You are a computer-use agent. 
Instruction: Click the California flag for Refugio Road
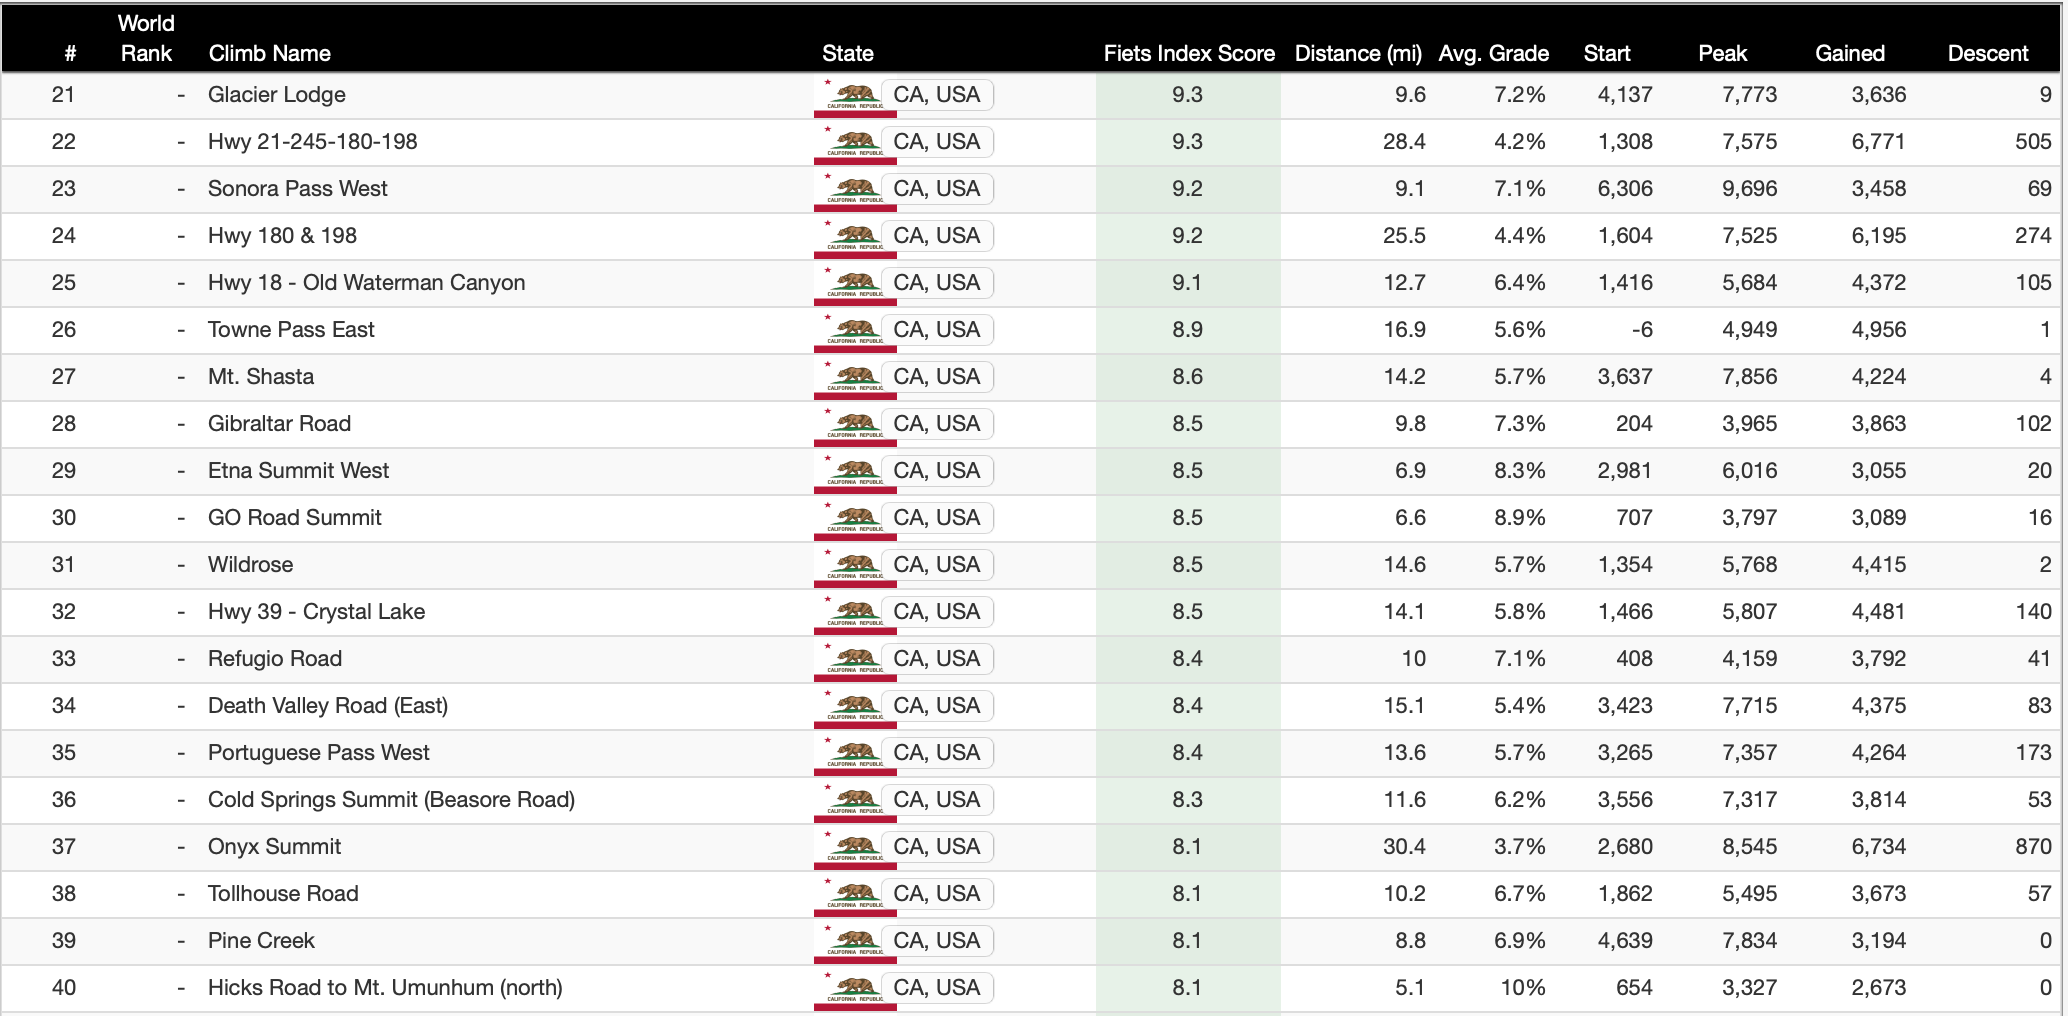pos(855,660)
